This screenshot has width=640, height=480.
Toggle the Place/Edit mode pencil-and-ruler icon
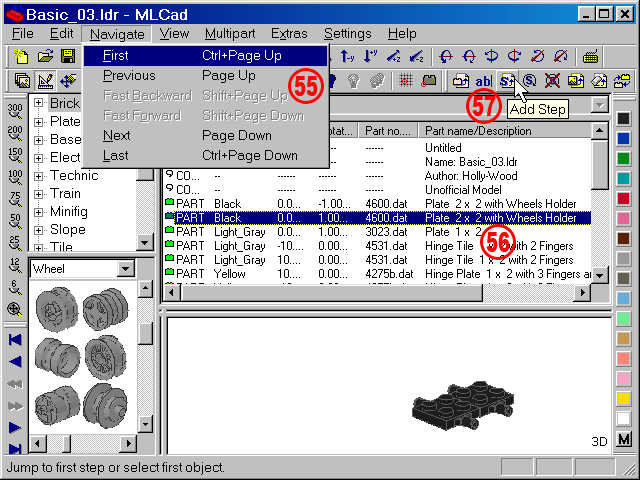click(x=46, y=81)
